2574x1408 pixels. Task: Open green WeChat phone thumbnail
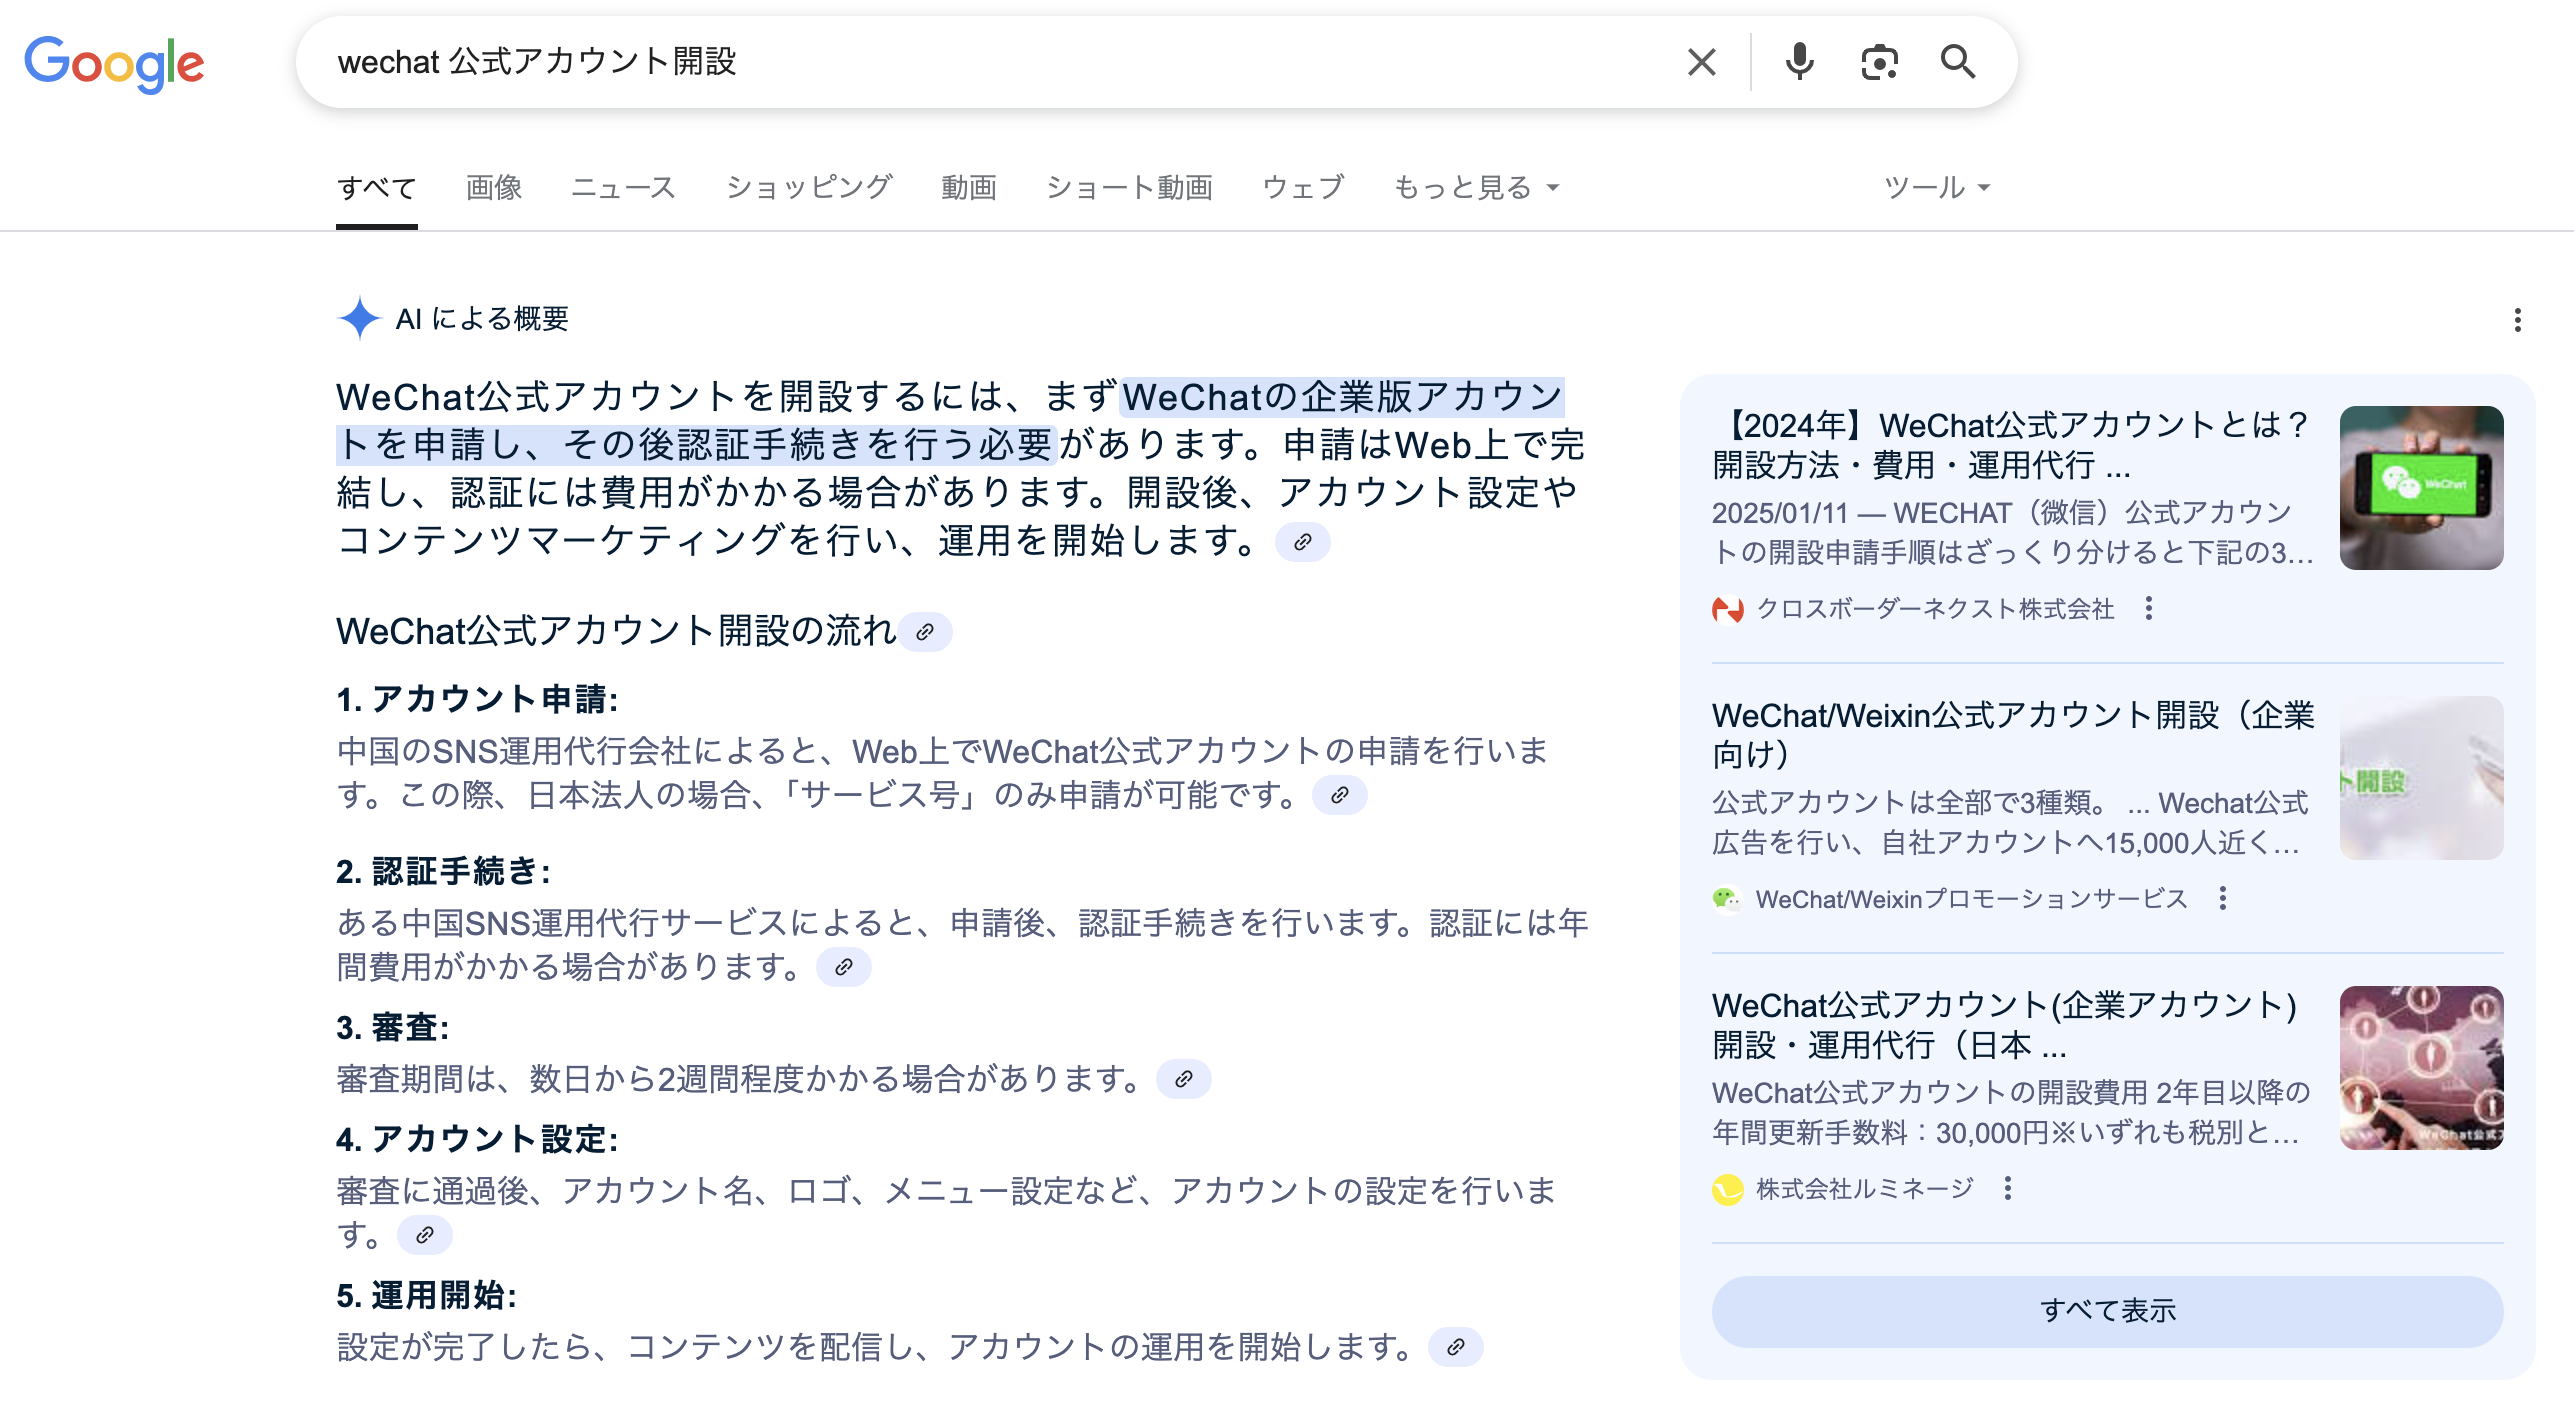pyautogui.click(x=2421, y=488)
